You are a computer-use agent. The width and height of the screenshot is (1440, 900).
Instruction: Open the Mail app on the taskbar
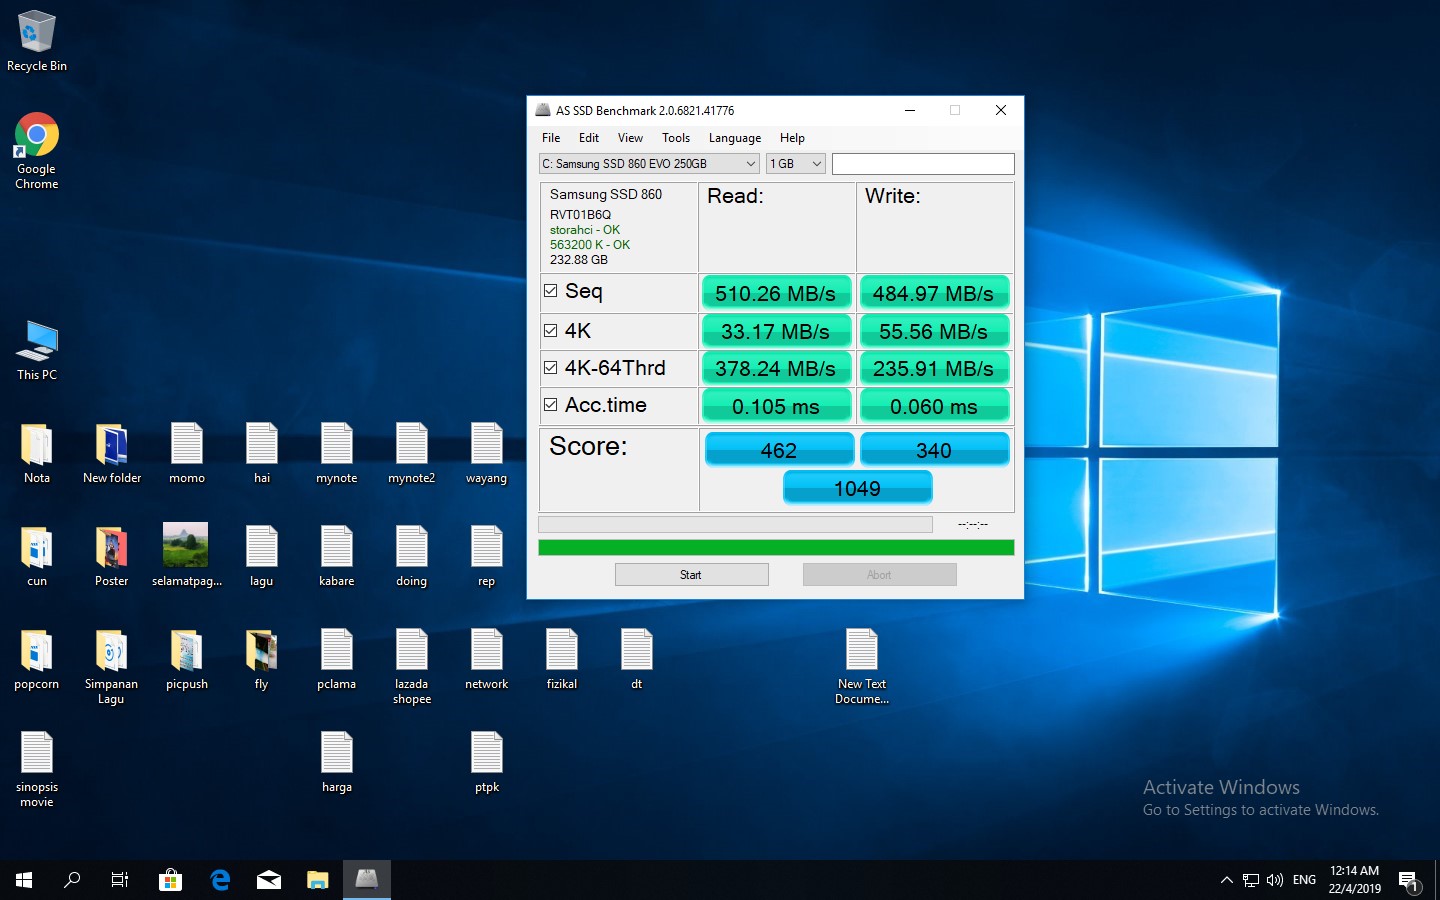tap(269, 880)
